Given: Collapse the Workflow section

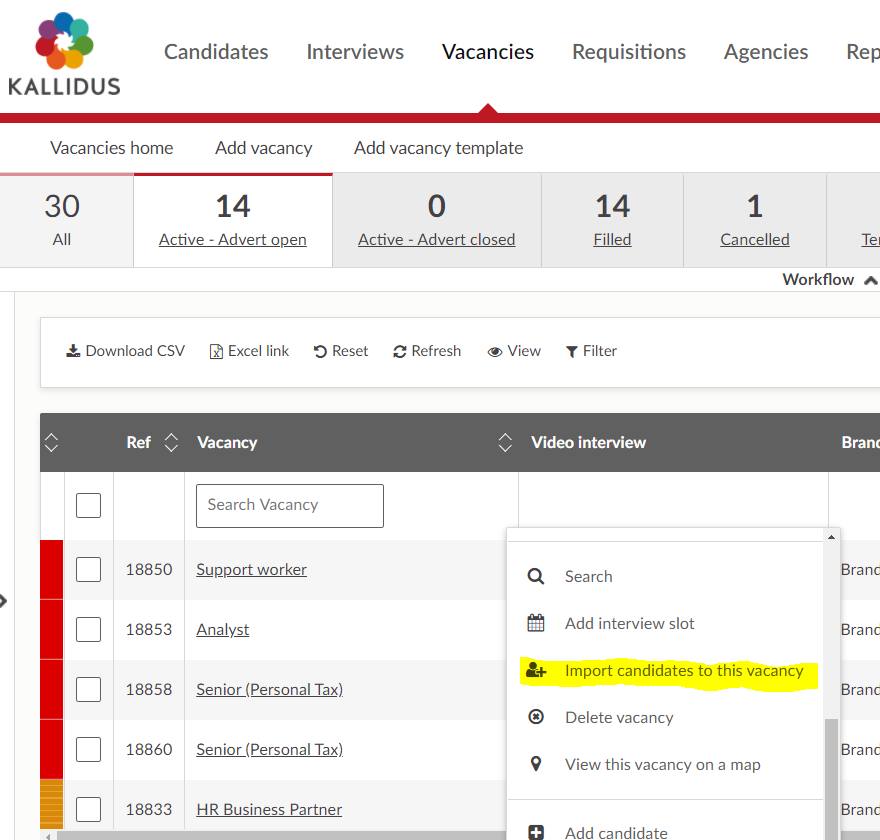Looking at the screenshot, I should (870, 280).
